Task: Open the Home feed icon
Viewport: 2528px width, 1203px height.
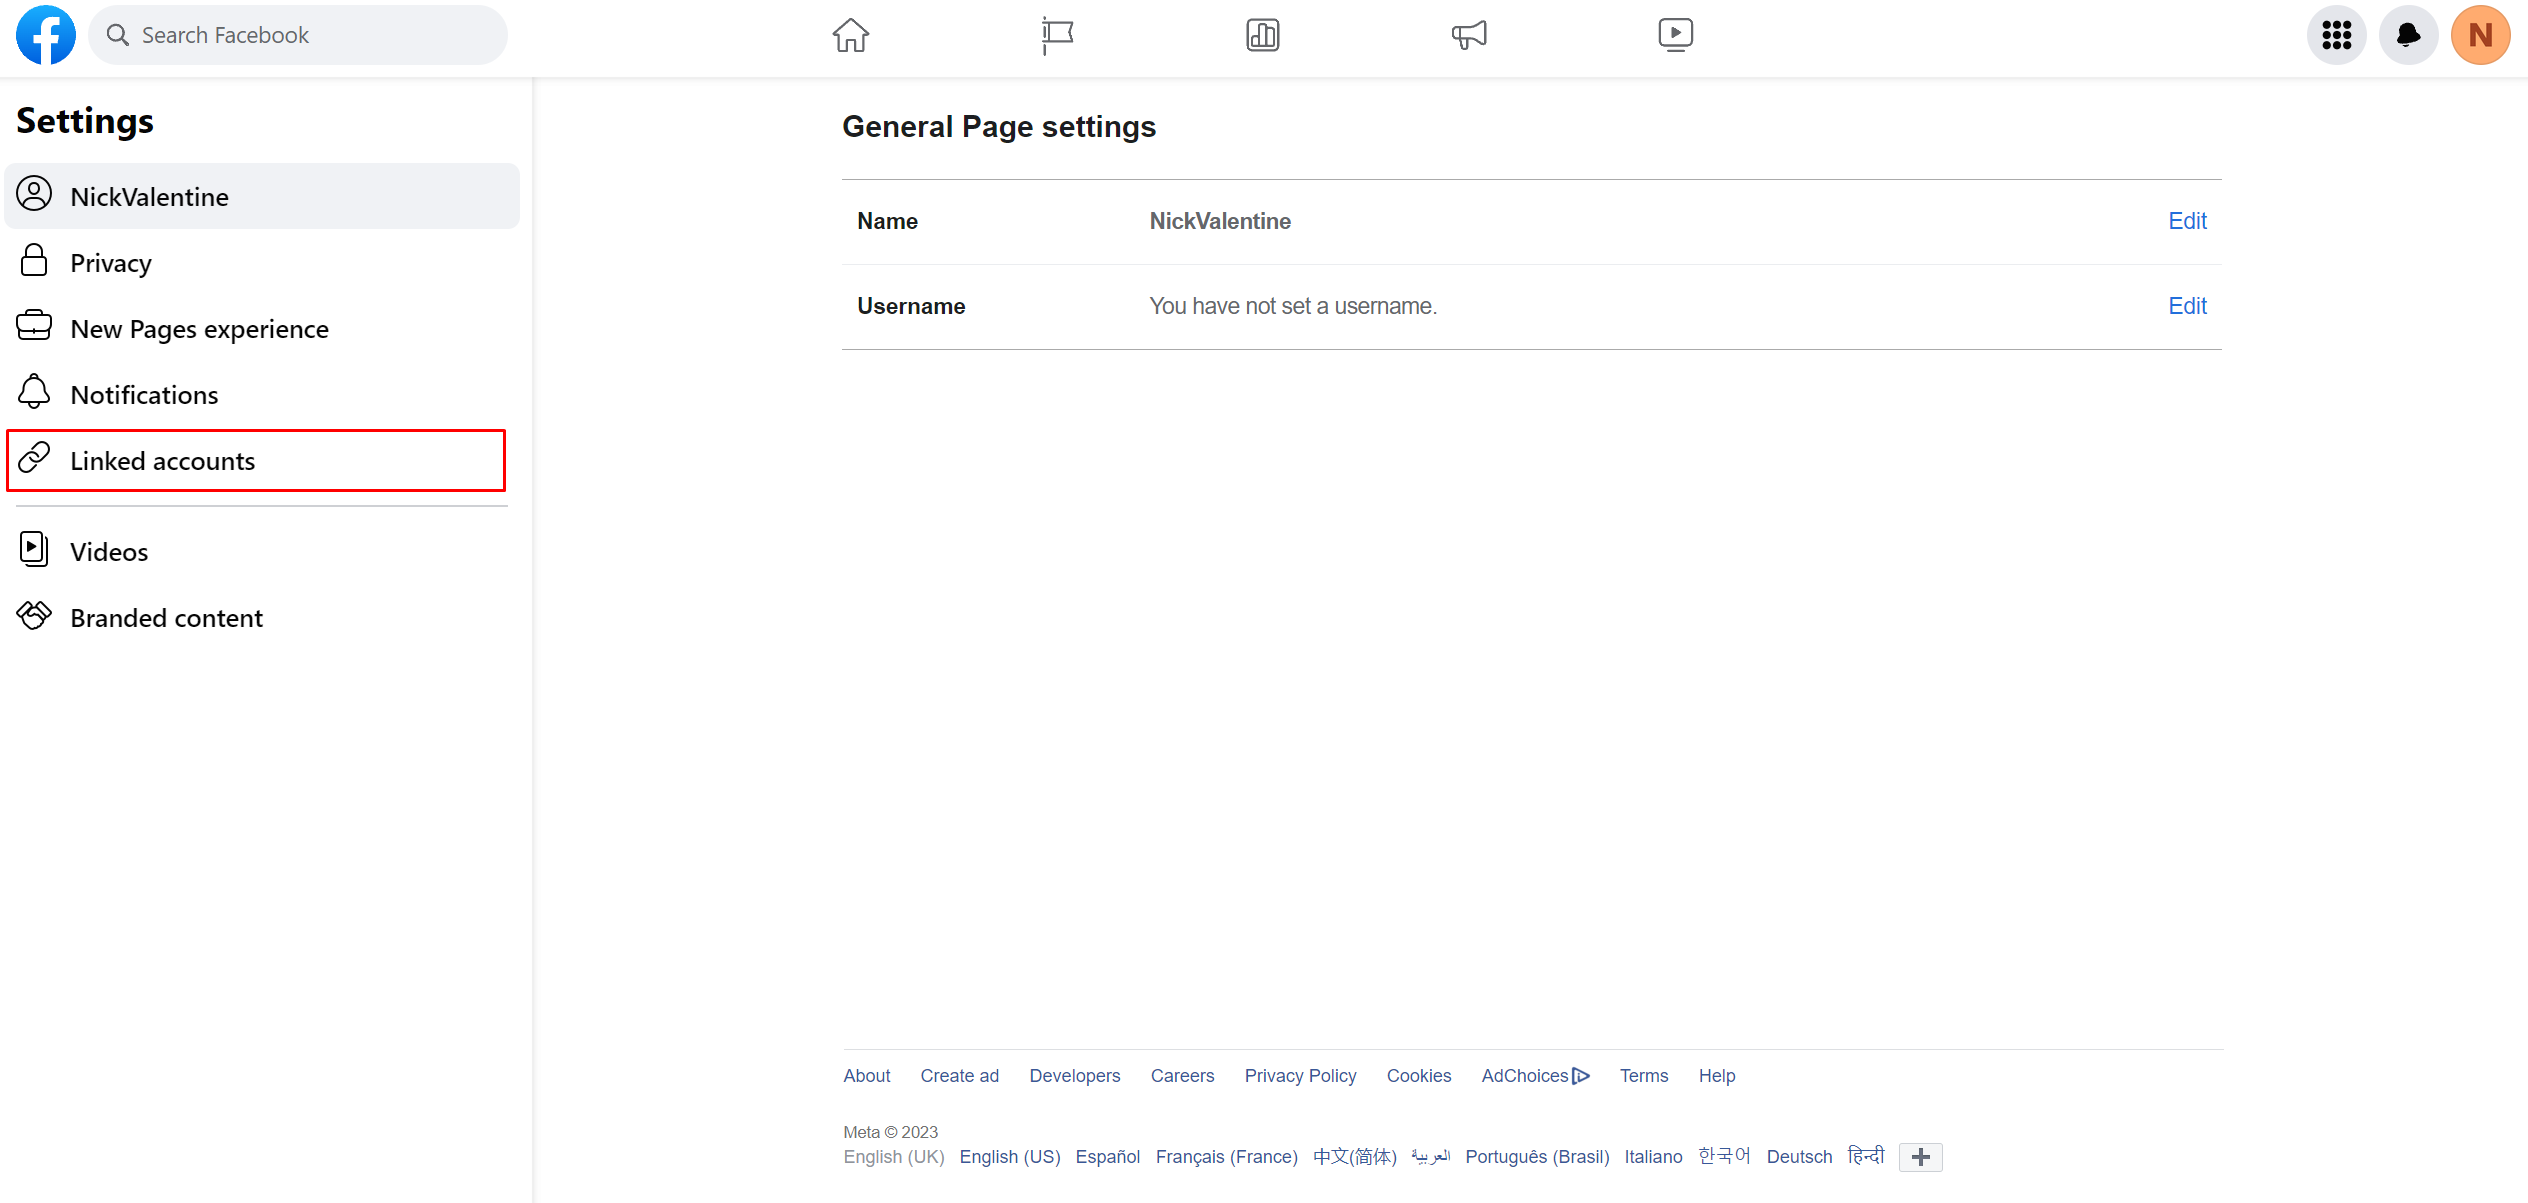Action: (850, 35)
